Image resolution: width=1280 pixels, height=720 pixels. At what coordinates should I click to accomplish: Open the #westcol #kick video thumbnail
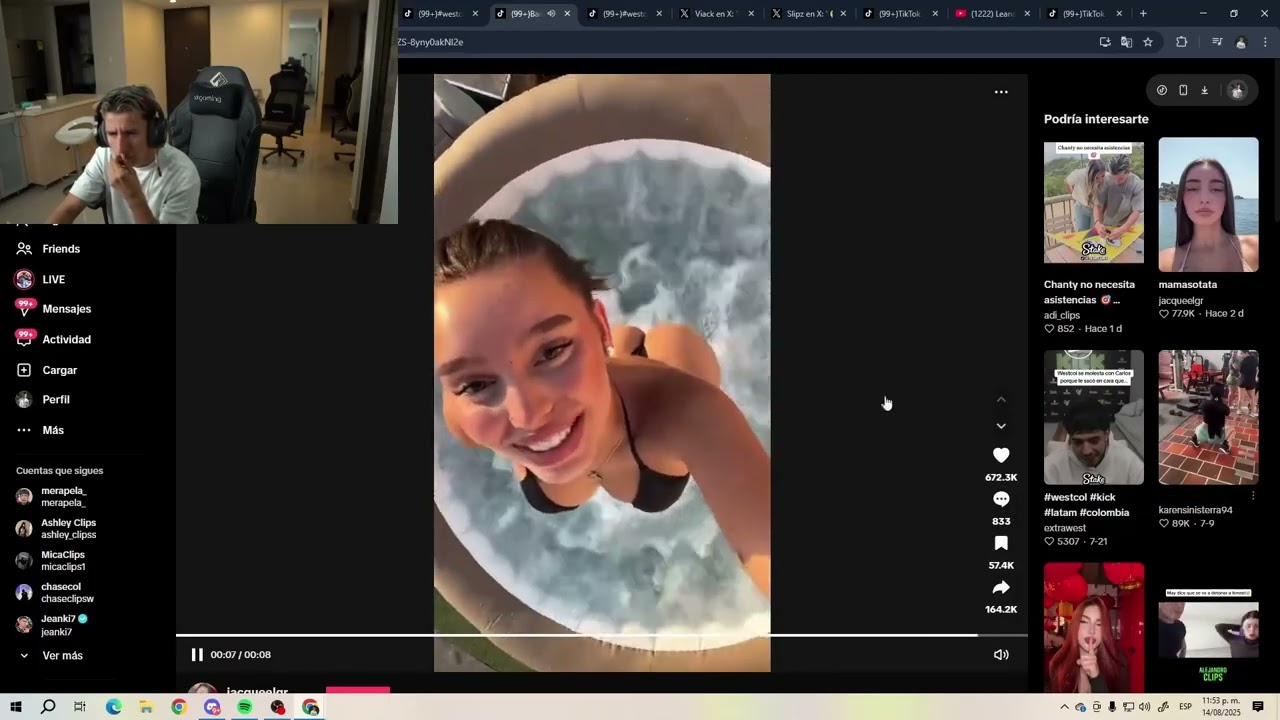pos(1093,418)
